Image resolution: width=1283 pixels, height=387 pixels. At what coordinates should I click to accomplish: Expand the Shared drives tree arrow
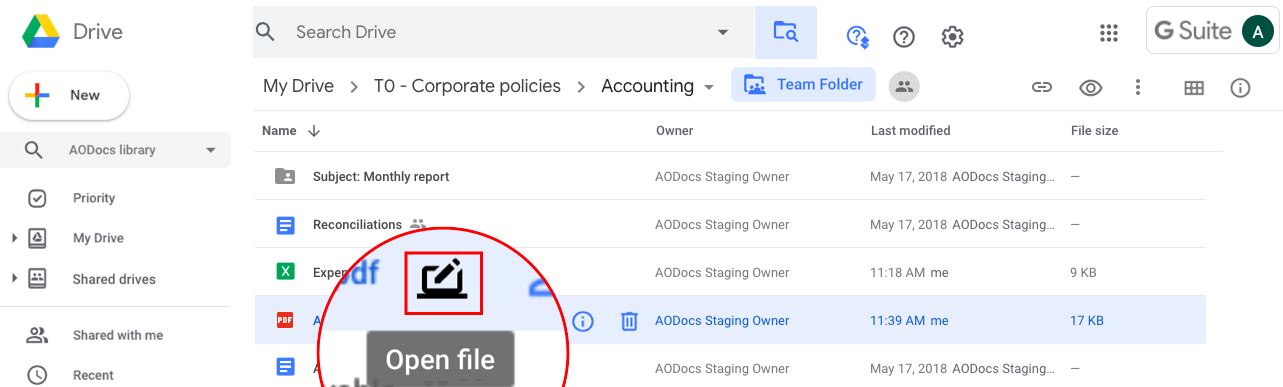coord(14,278)
